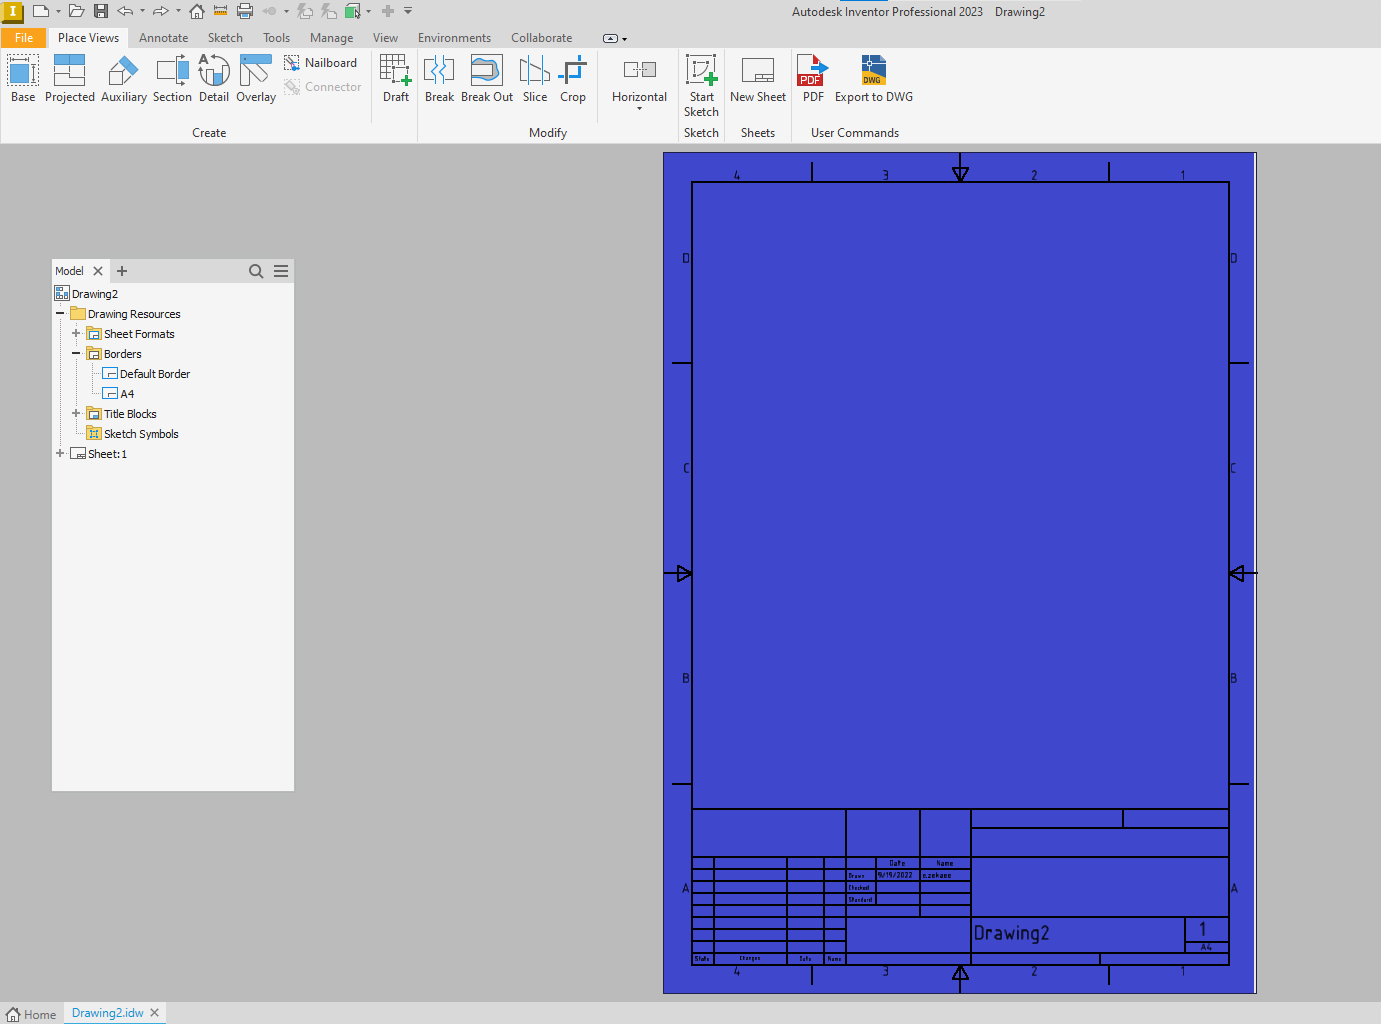1381x1024 pixels.
Task: Select the Crop tool
Action: [x=573, y=79]
